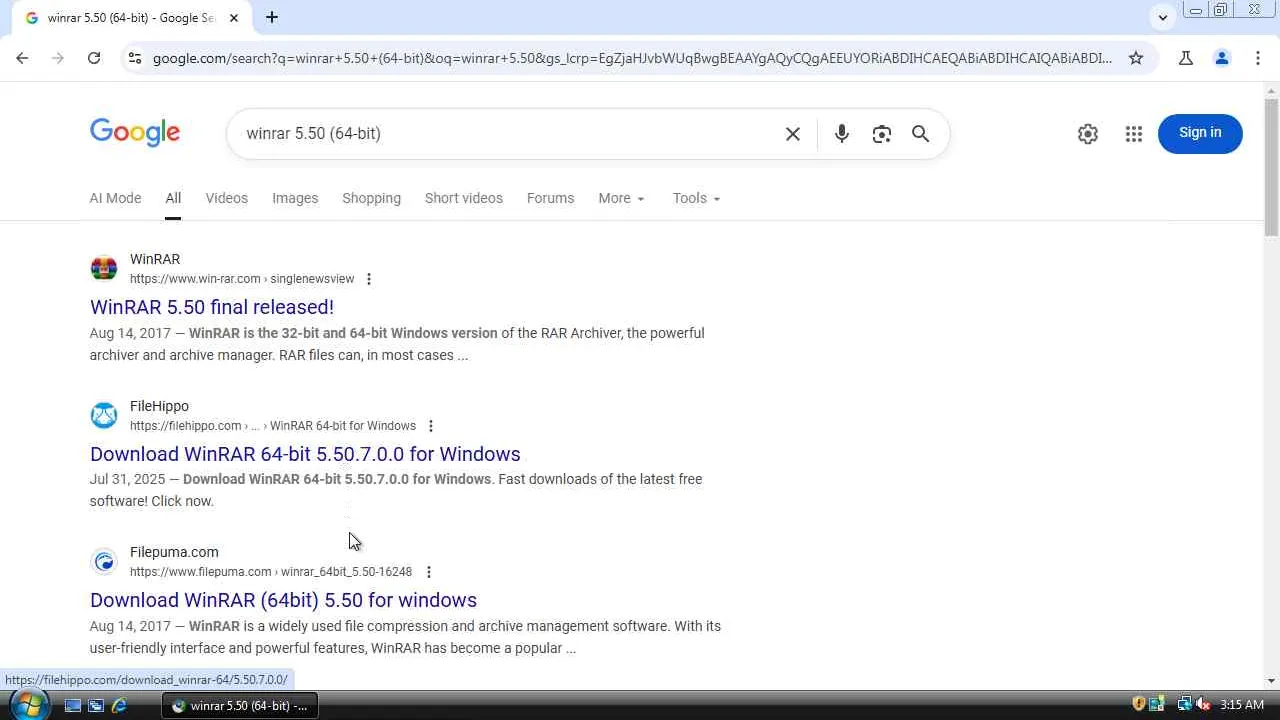Click the FileHippo site favicon

pos(104,415)
